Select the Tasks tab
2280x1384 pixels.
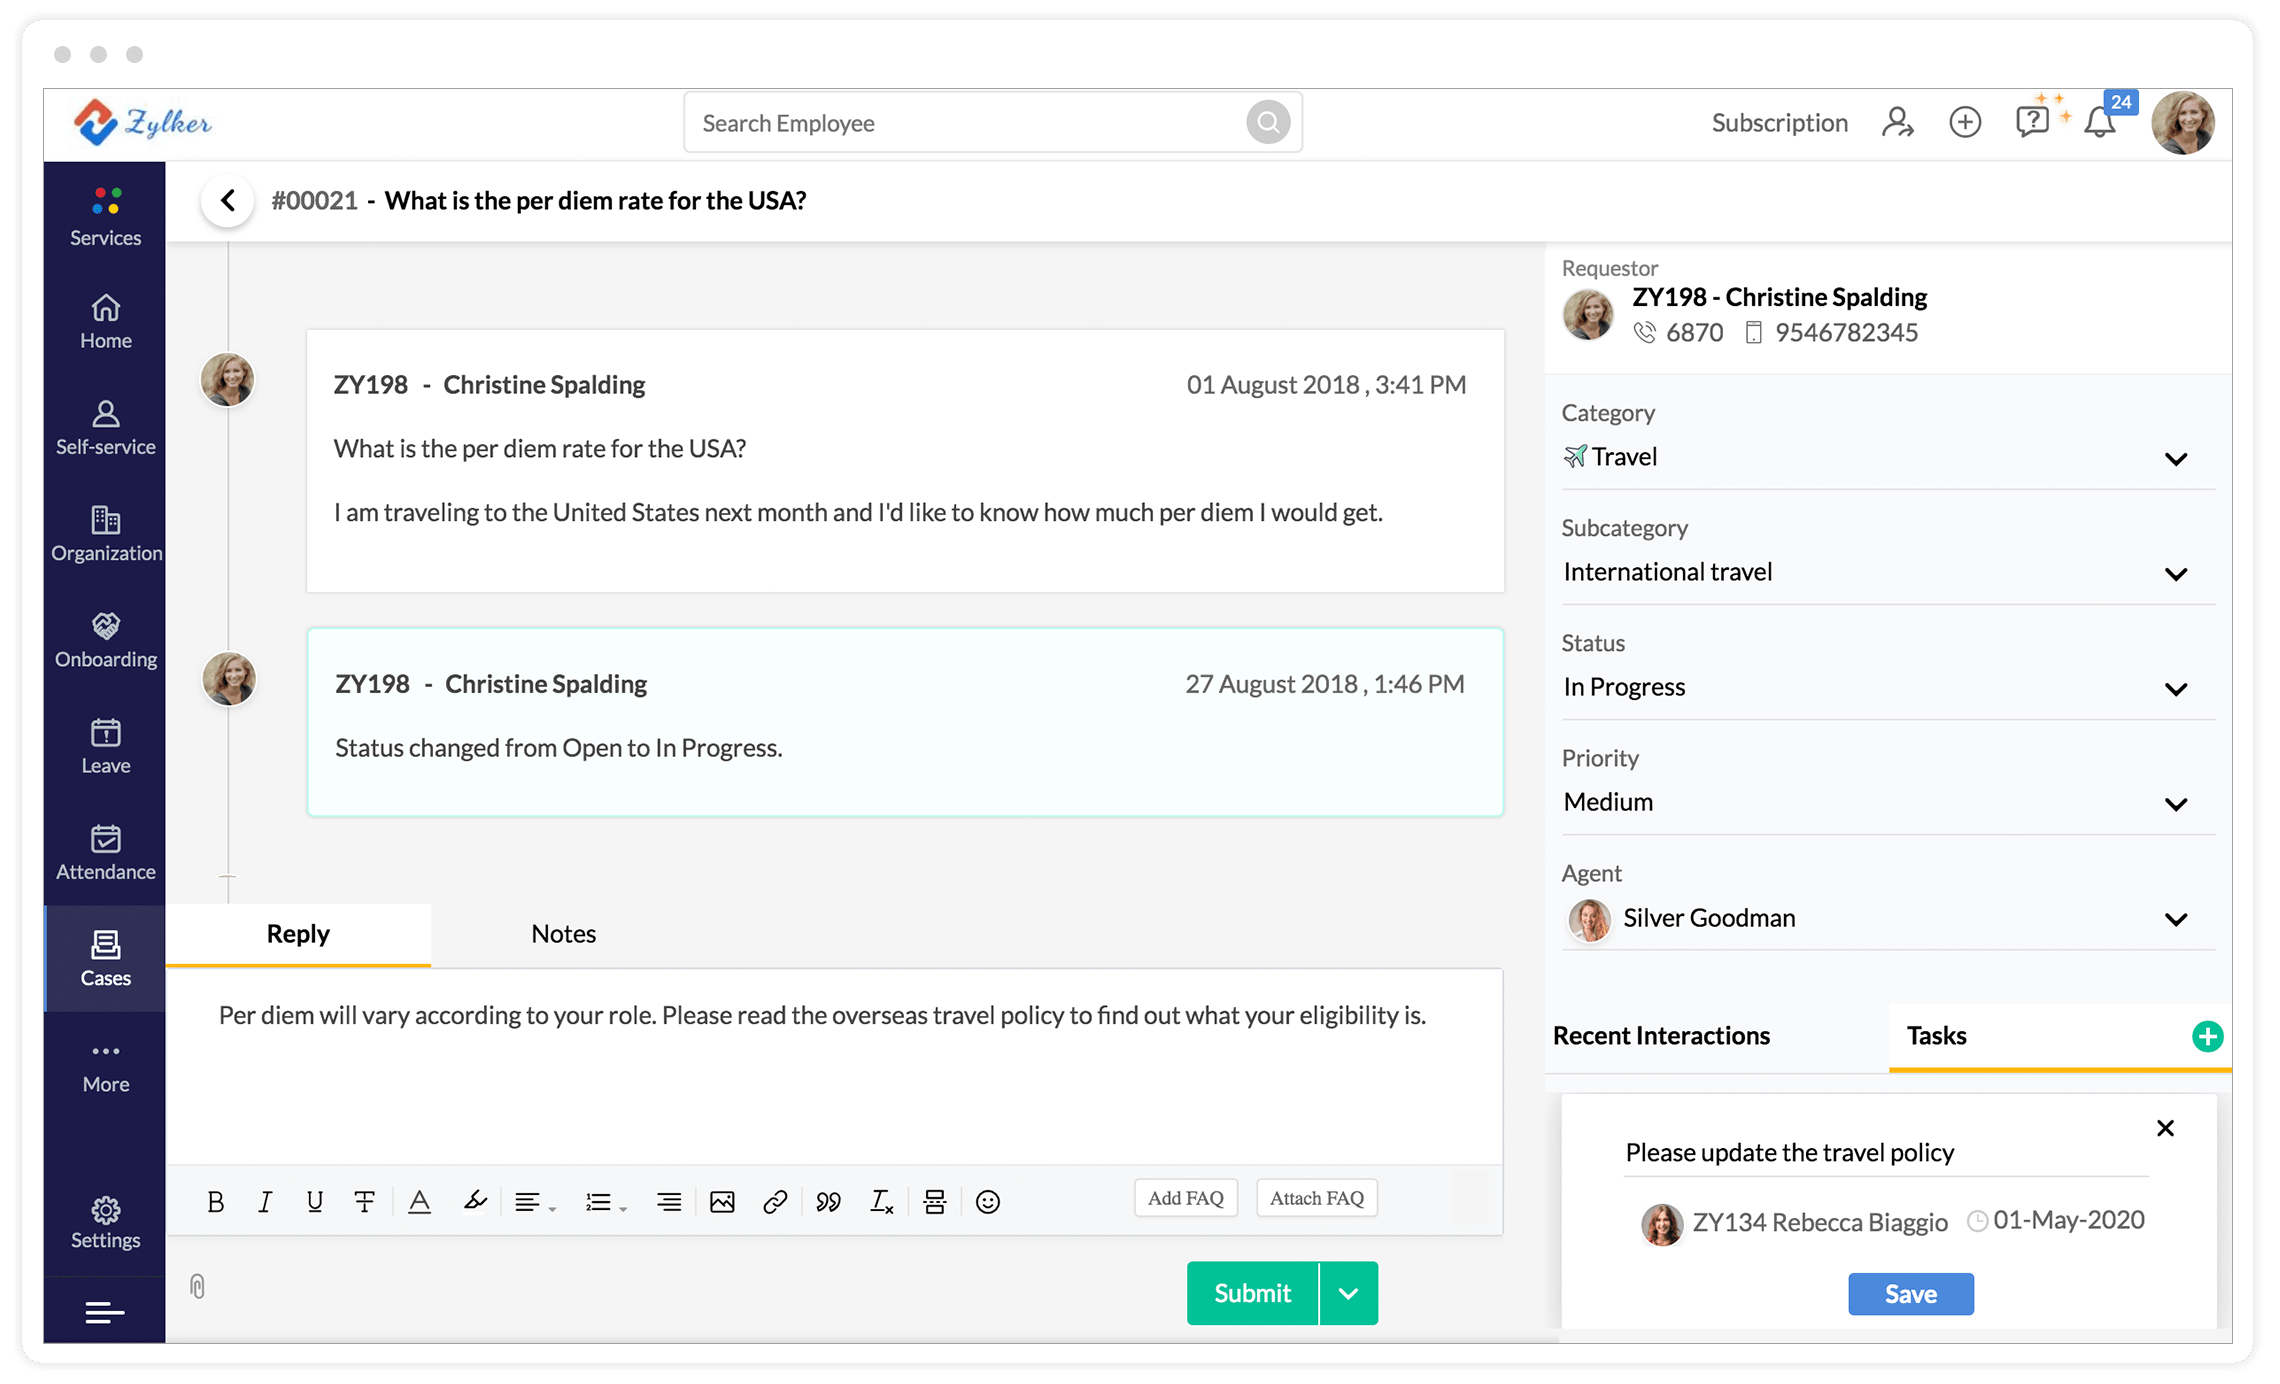tap(1937, 1036)
